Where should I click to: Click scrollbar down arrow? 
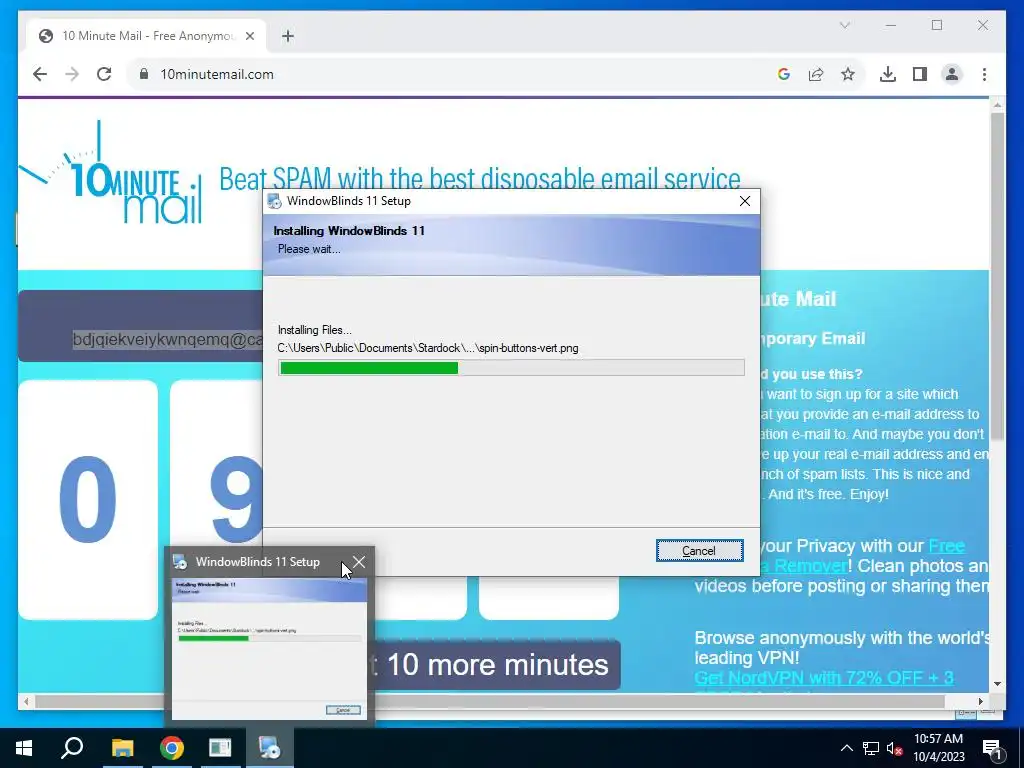point(997,684)
